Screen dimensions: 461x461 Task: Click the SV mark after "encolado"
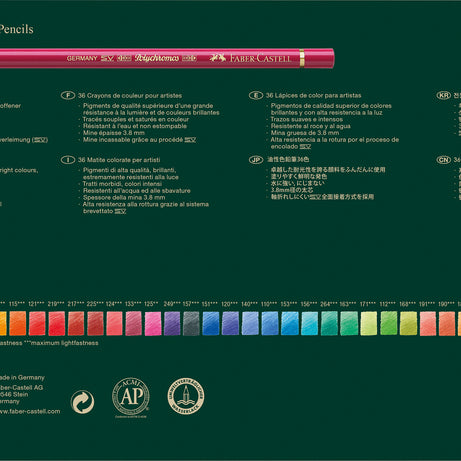[x=305, y=146]
